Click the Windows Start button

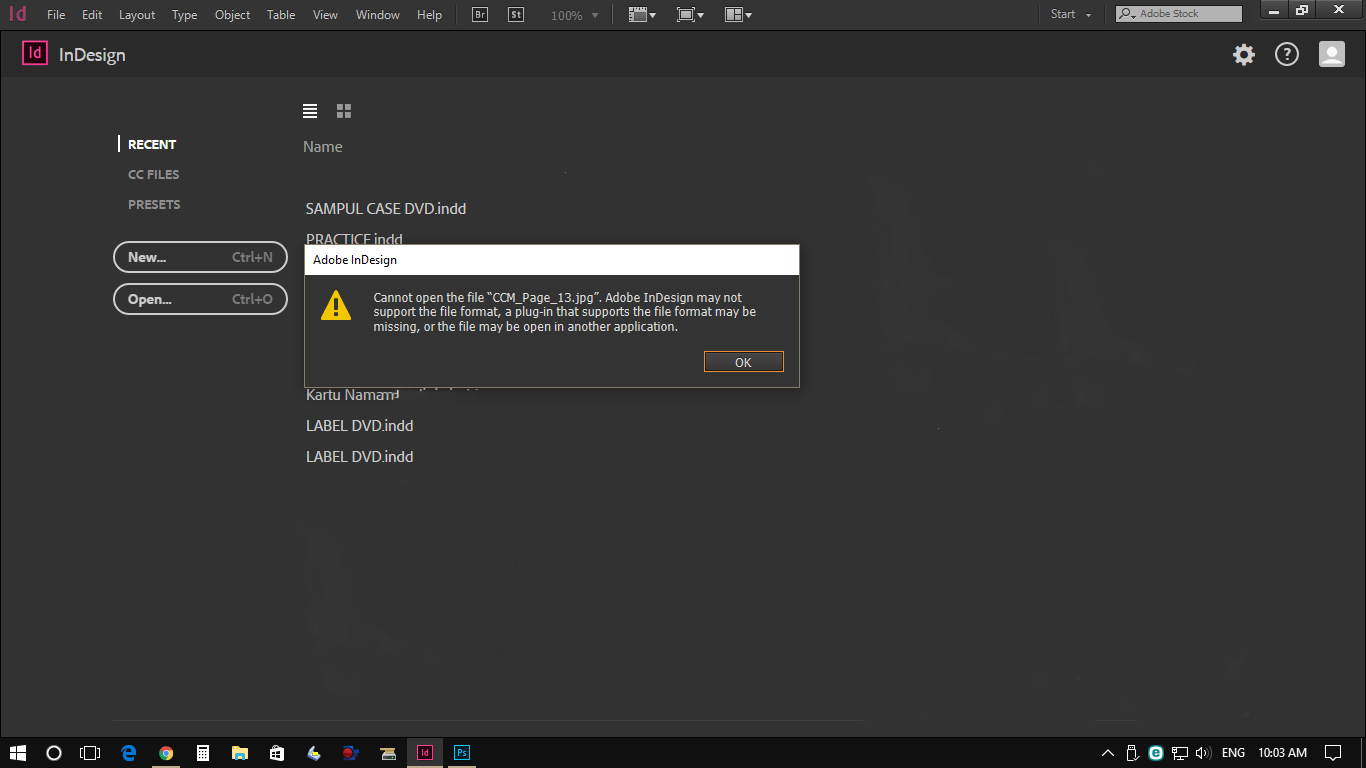coord(17,753)
